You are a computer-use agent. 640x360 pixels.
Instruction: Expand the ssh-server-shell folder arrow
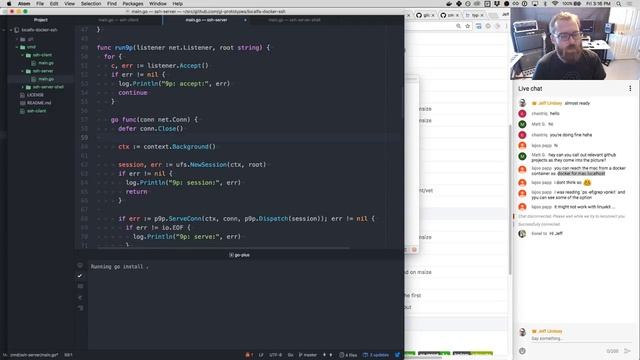coord(22,87)
